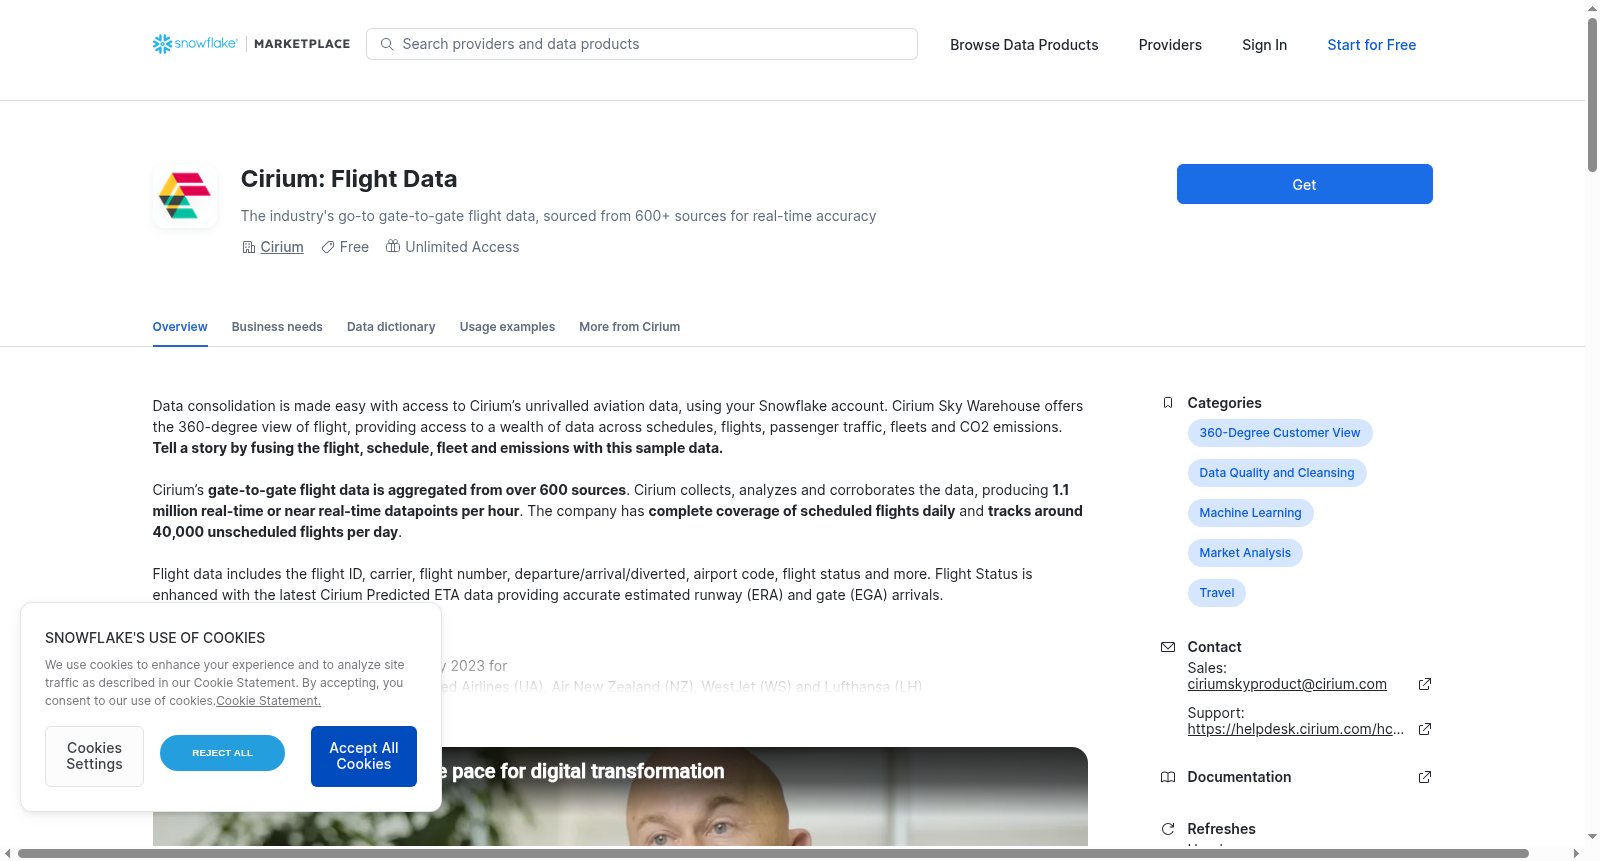Open Documentation external link icon
This screenshot has width=1600, height=861.
click(1425, 777)
